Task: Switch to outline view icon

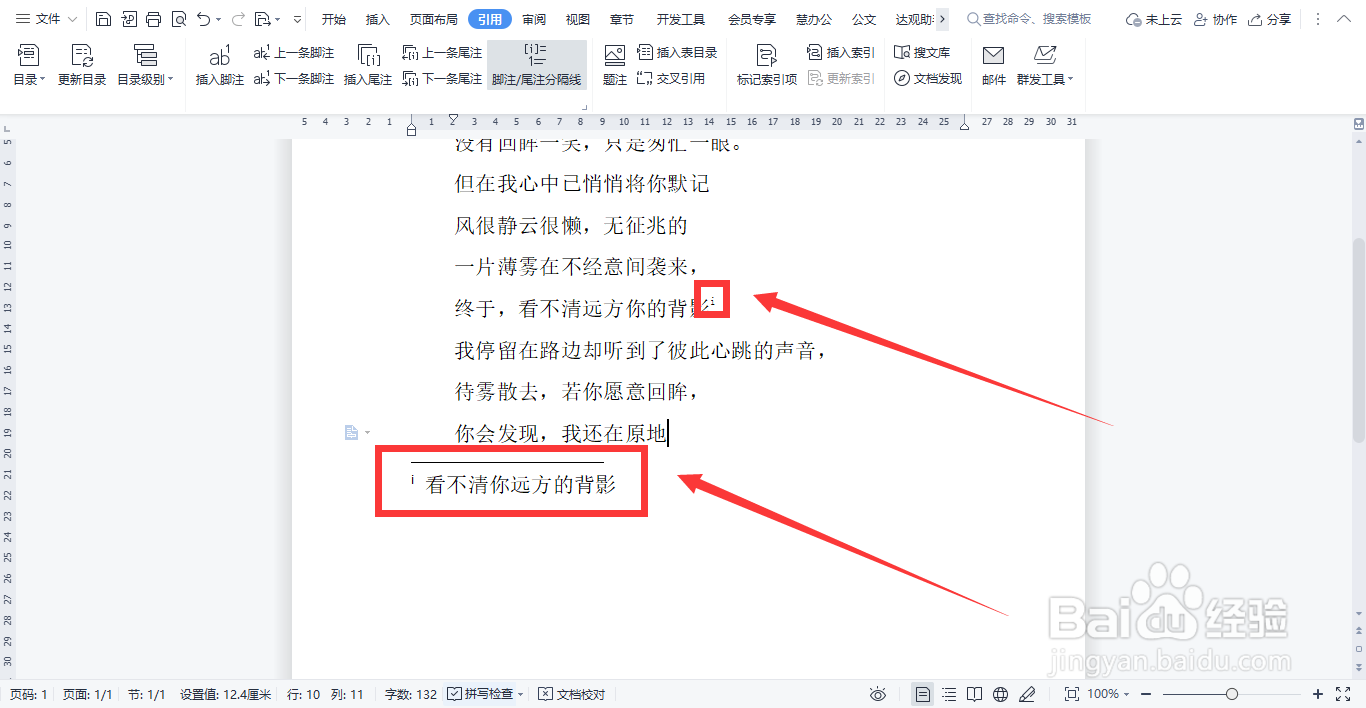Action: (x=949, y=694)
